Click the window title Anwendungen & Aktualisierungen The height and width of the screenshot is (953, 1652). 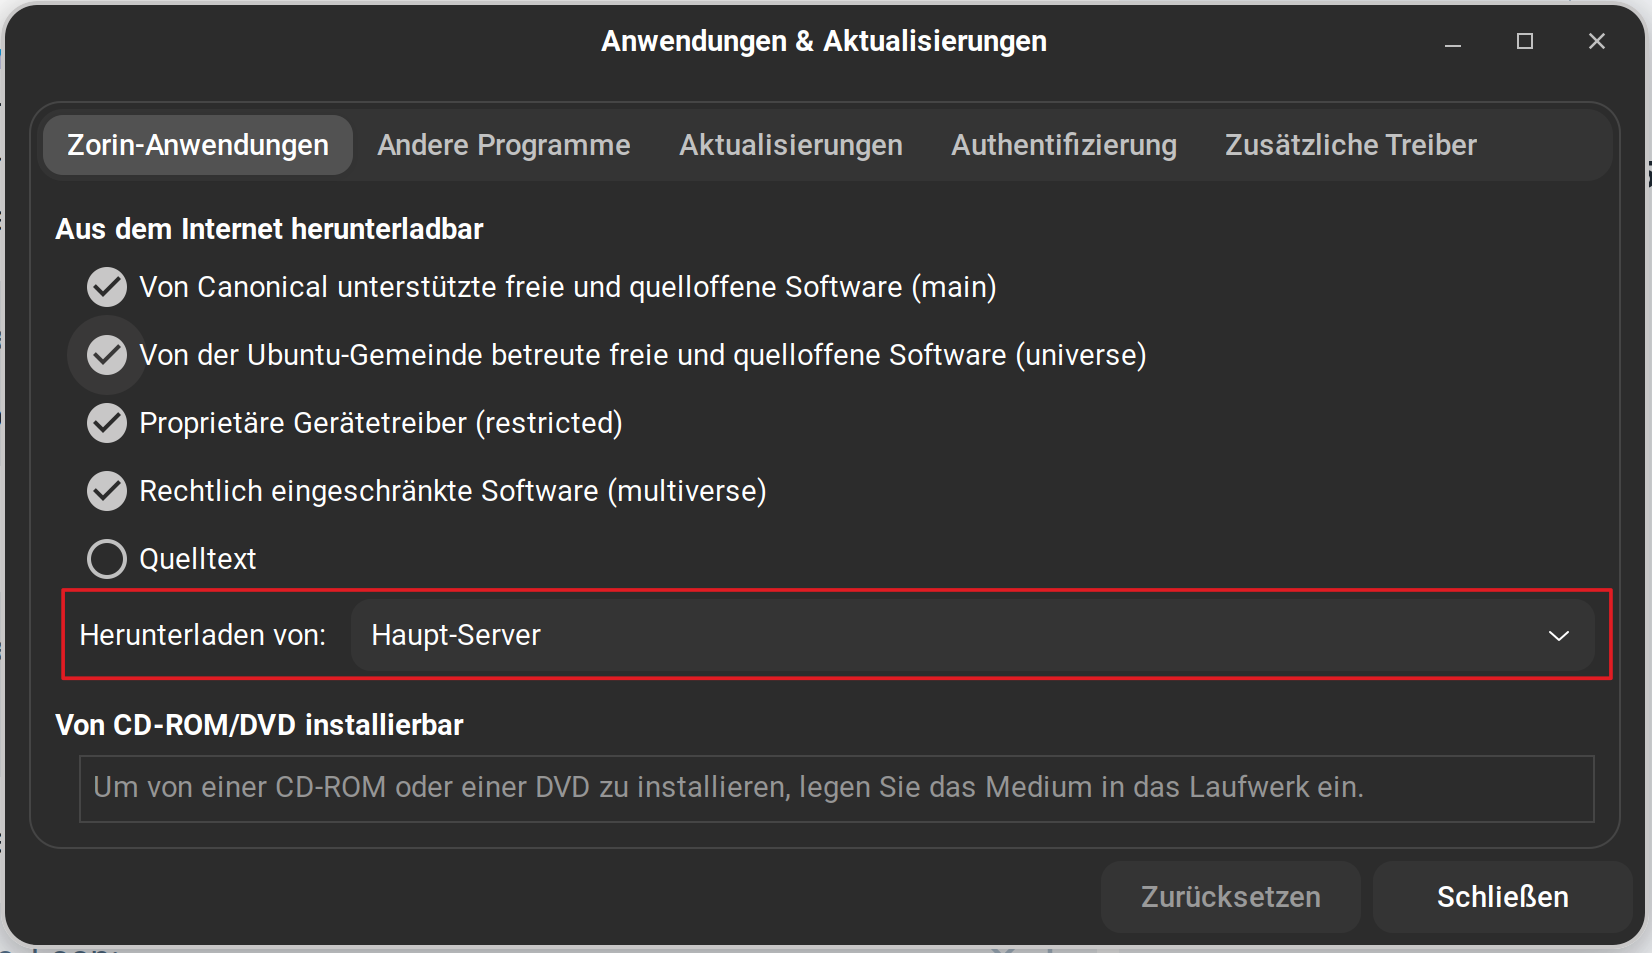coord(824,41)
